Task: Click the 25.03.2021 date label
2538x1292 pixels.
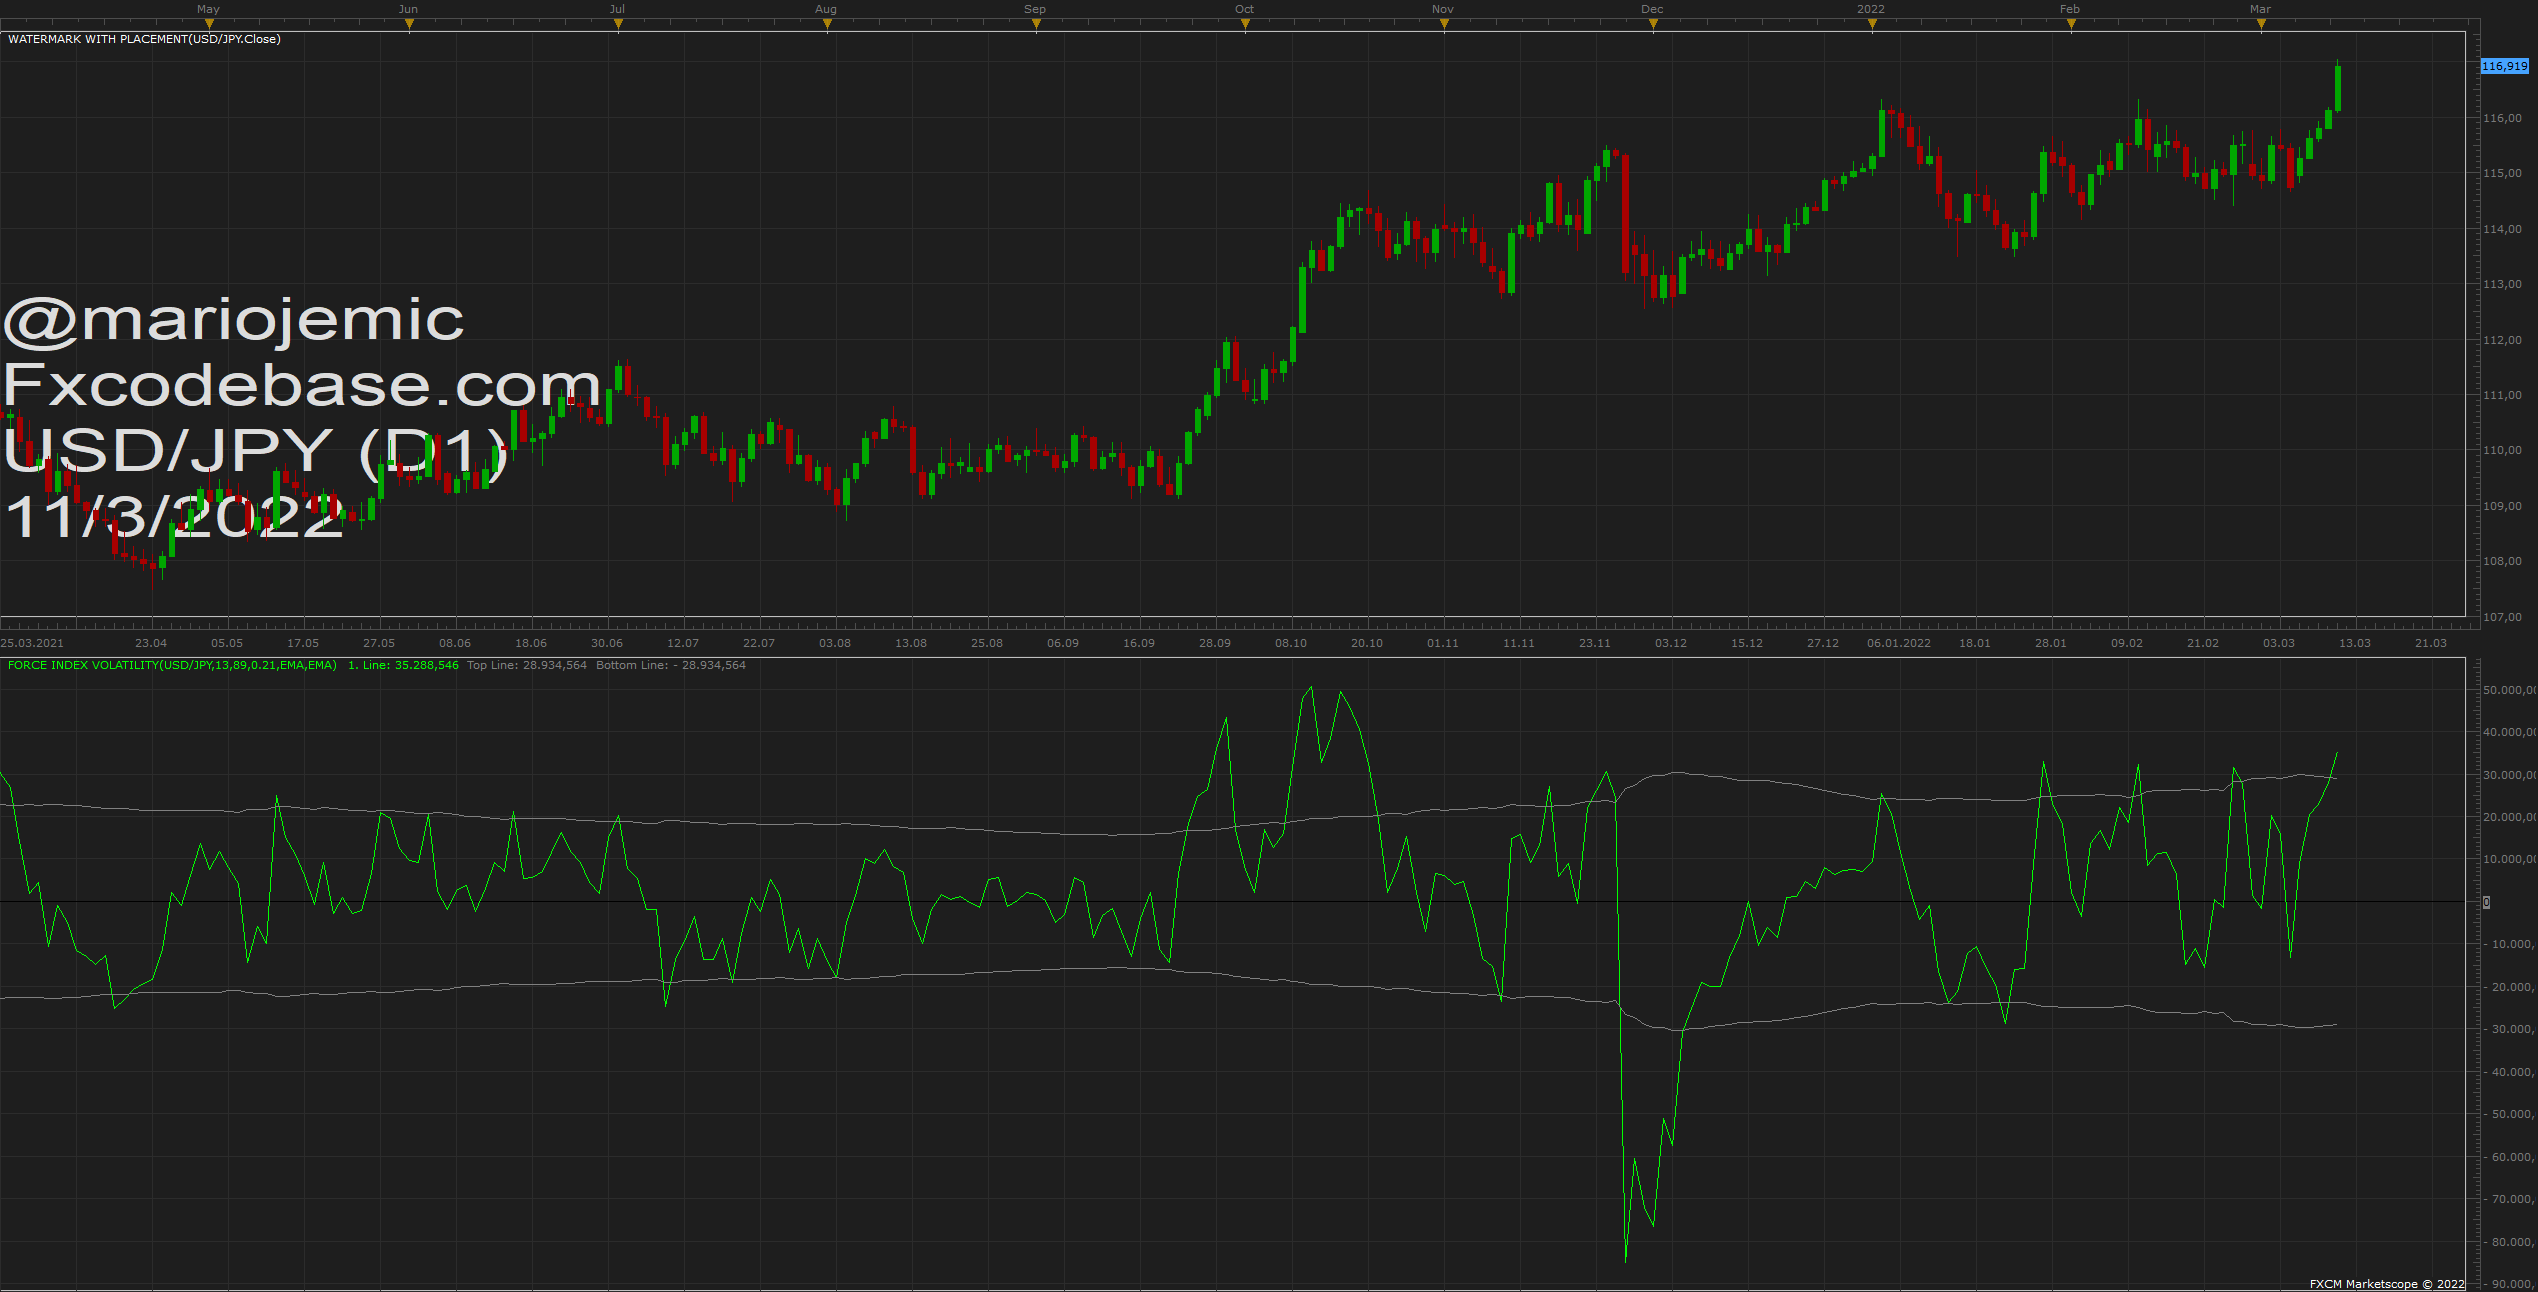Action: [x=32, y=643]
